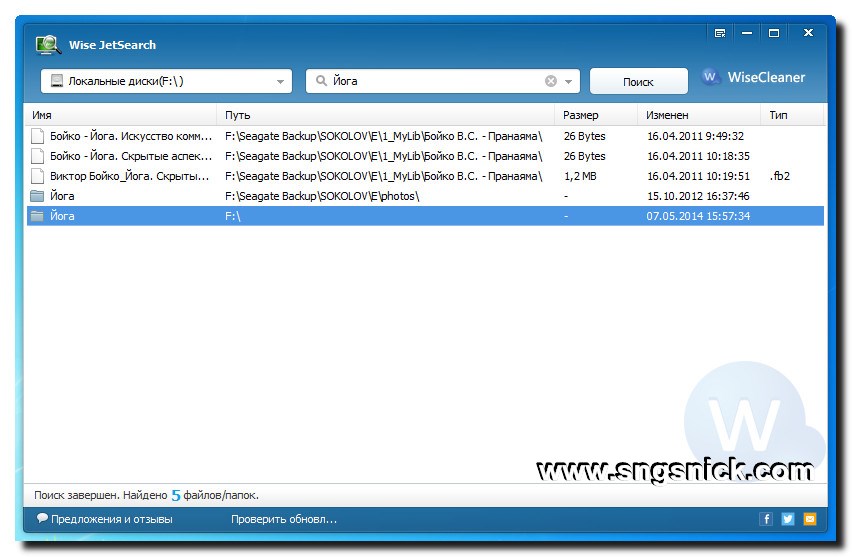Expand the search history dropdown arrow

coord(568,82)
